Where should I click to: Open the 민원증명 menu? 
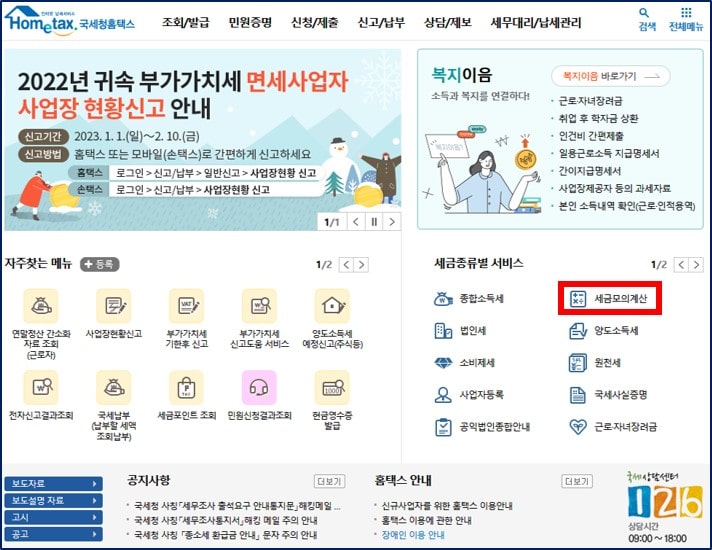tap(250, 22)
